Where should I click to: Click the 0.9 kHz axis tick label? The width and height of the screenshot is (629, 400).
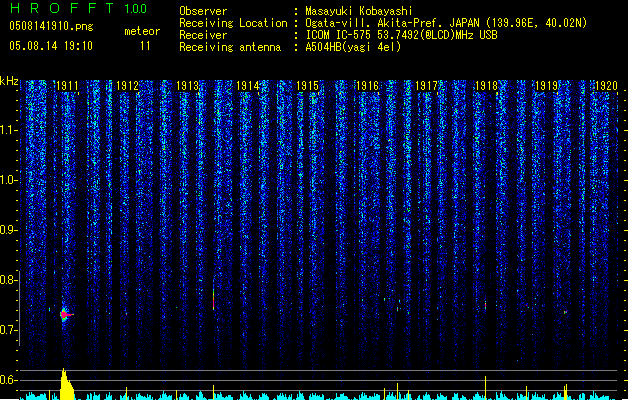(8, 230)
